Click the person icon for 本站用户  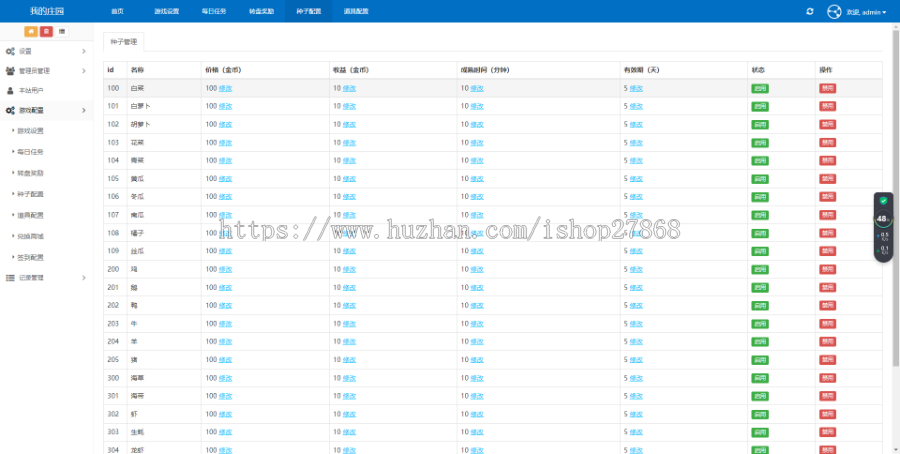point(10,91)
